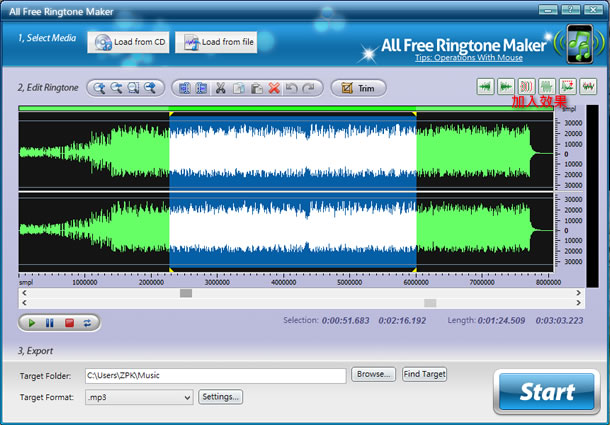The image size is (610, 425).
Task: Click the zoom out magnifier icon
Action: click(x=116, y=88)
